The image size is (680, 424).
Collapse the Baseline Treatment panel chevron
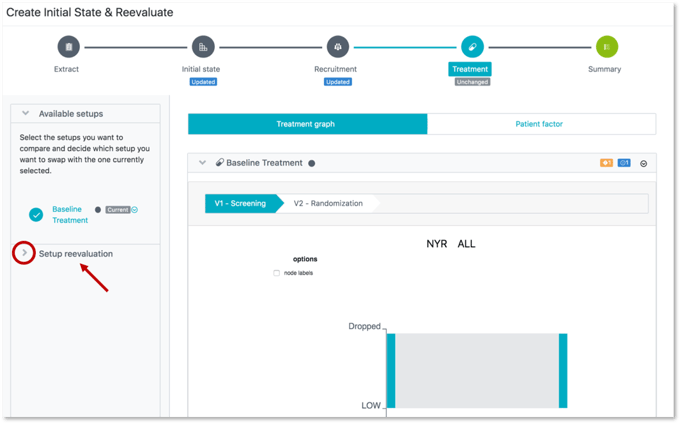tap(203, 163)
